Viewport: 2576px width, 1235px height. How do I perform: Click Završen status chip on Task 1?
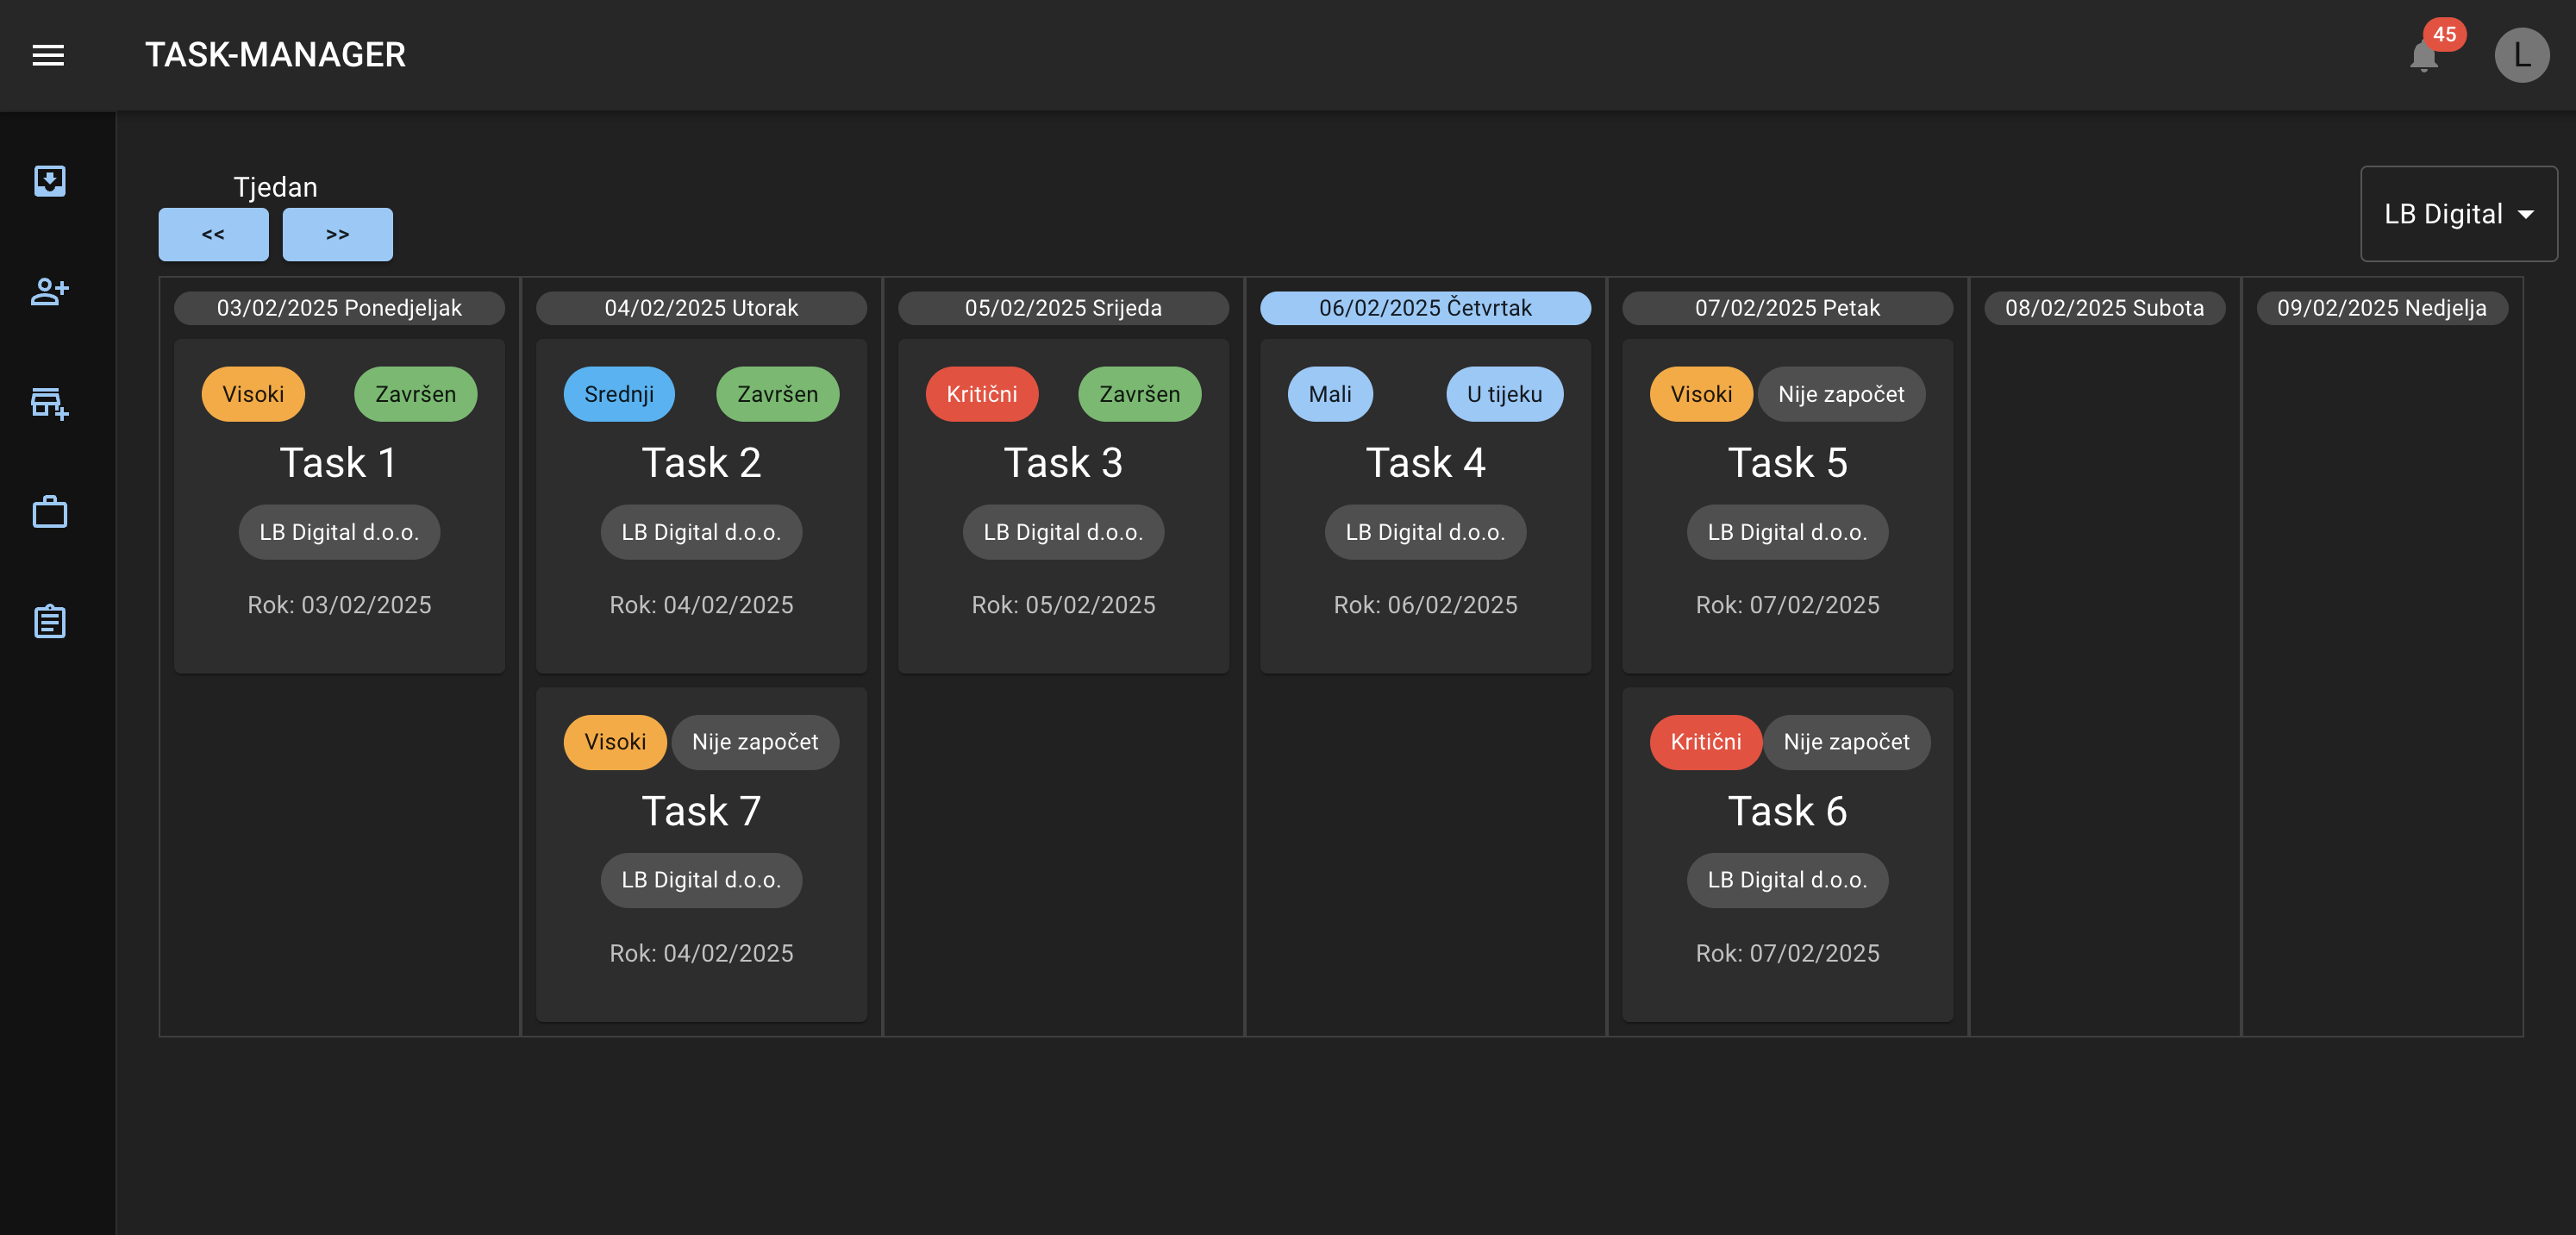click(x=415, y=394)
